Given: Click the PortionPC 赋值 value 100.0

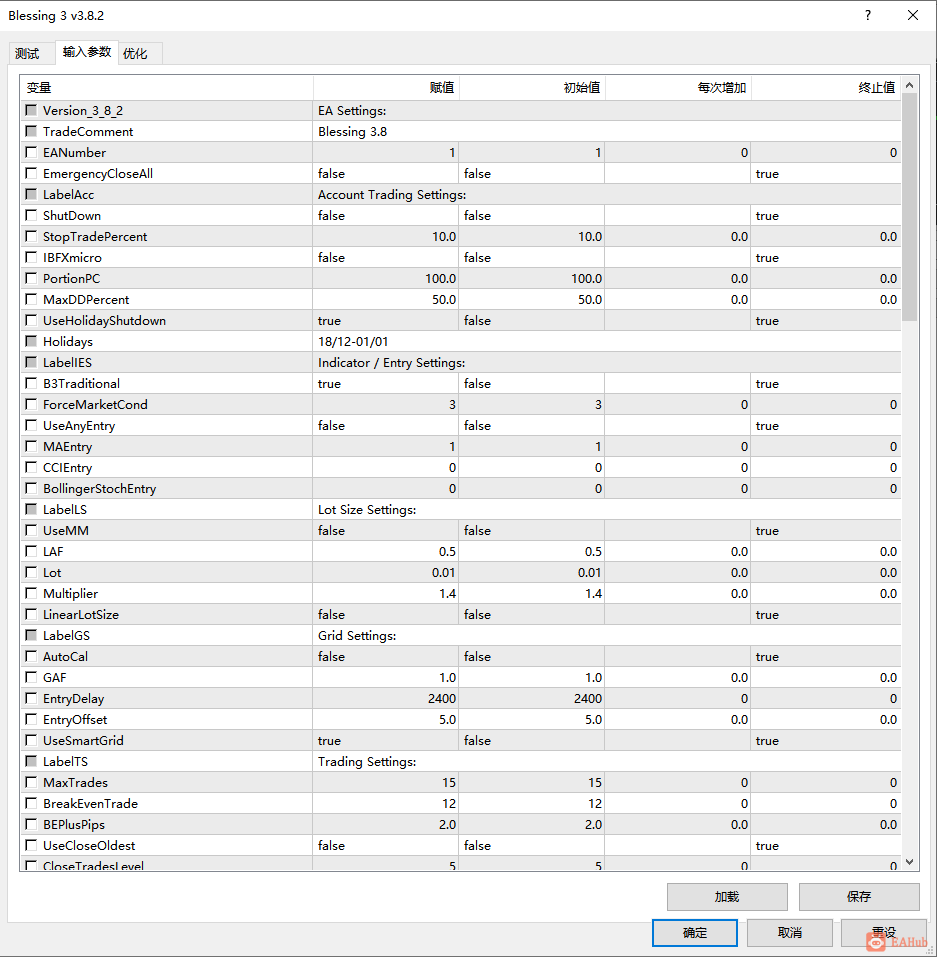Looking at the screenshot, I should point(440,278).
